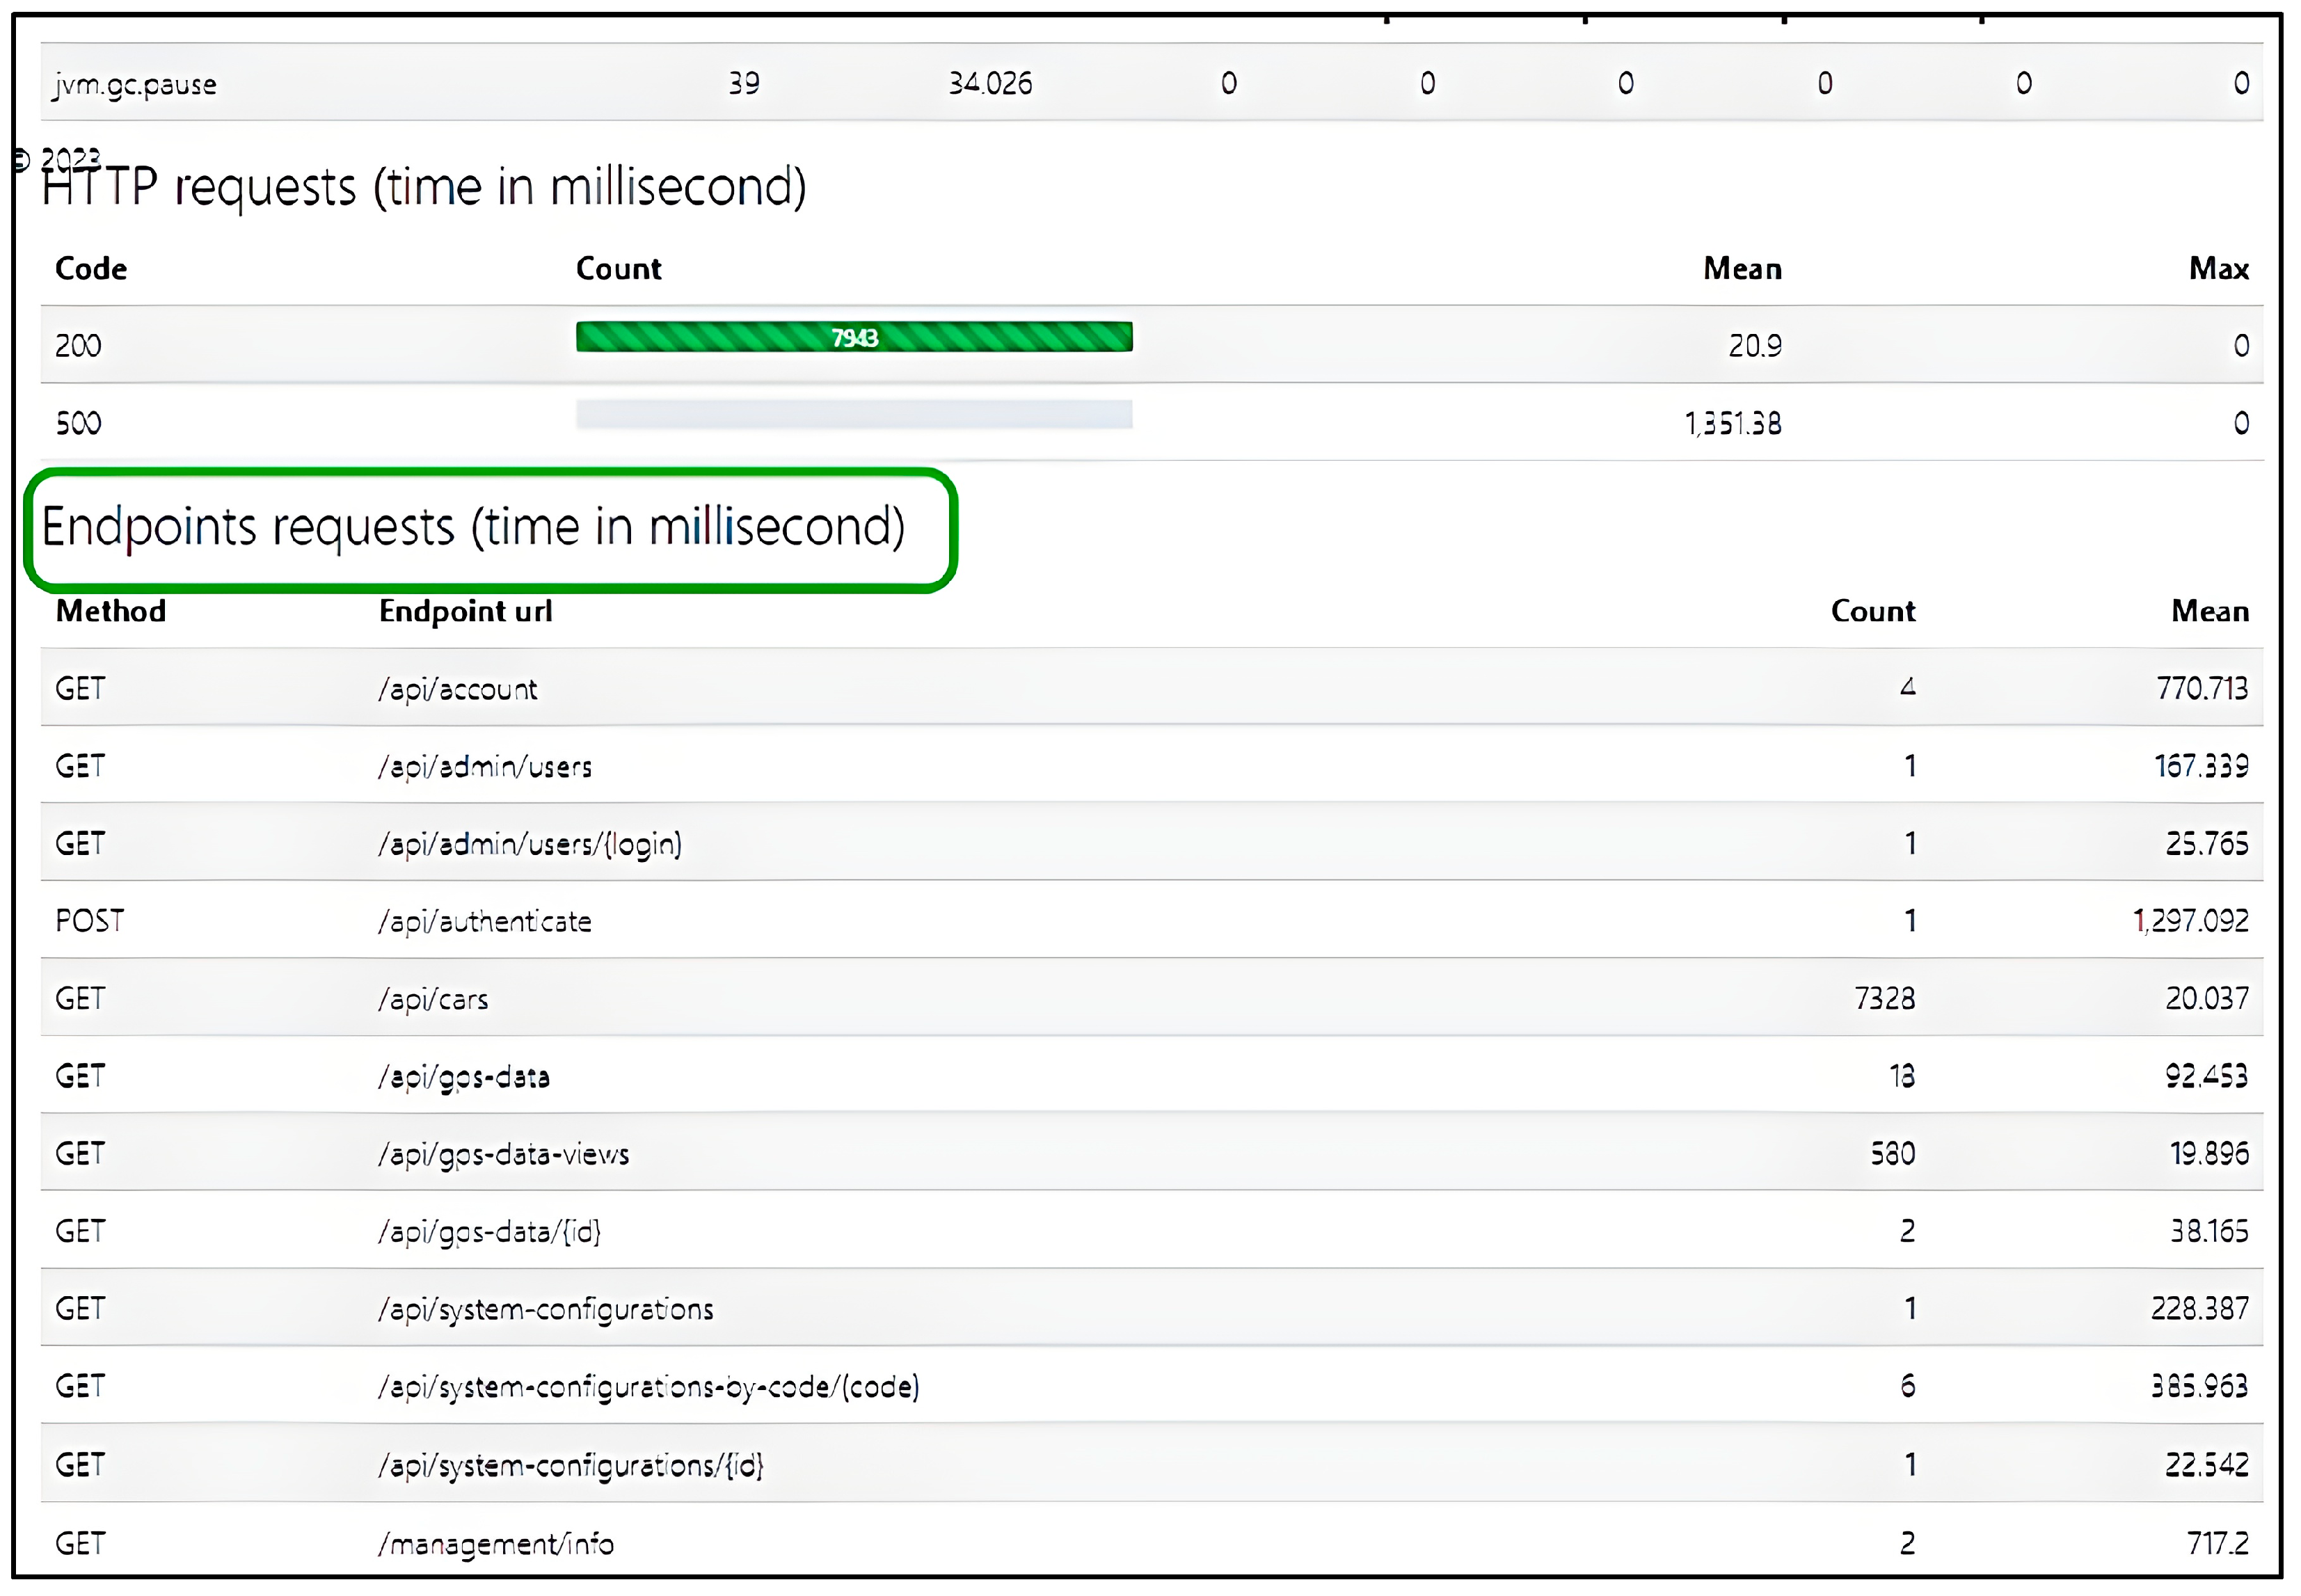2301x1596 pixels.
Task: Click the Endpoint url column header
Action: pos(465,611)
